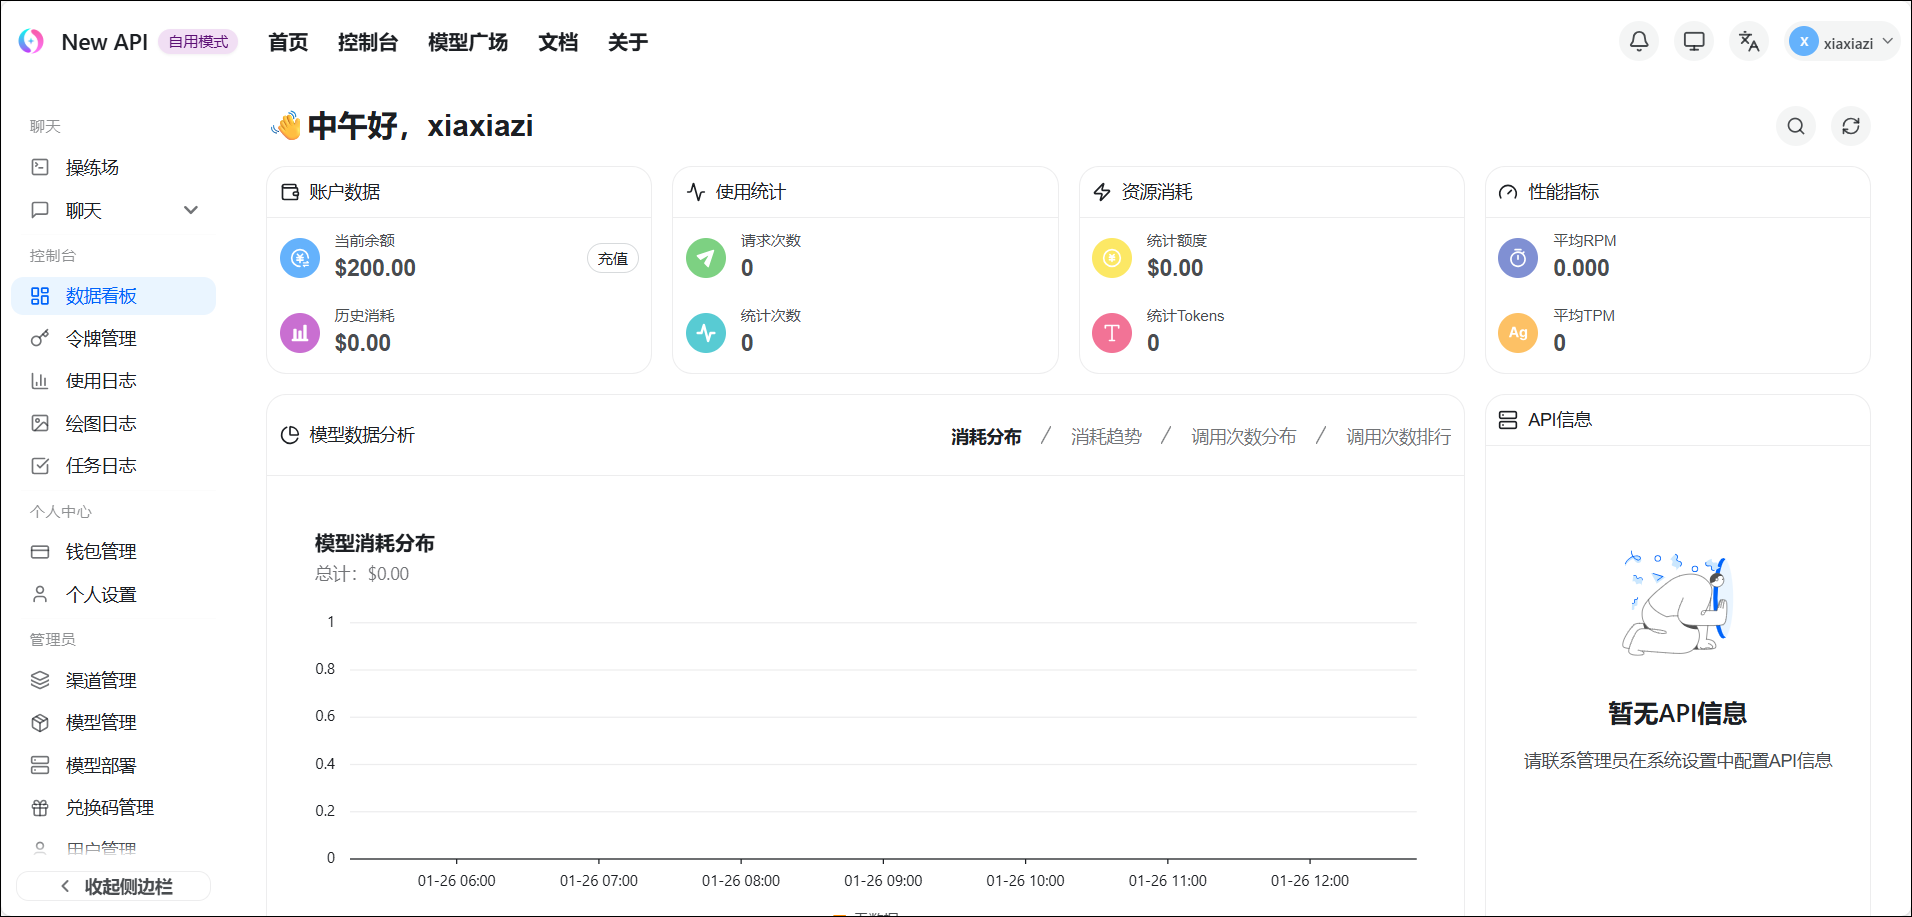The image size is (1912, 917).
Task: Open 操练场 in the sidebar
Action: (92, 168)
